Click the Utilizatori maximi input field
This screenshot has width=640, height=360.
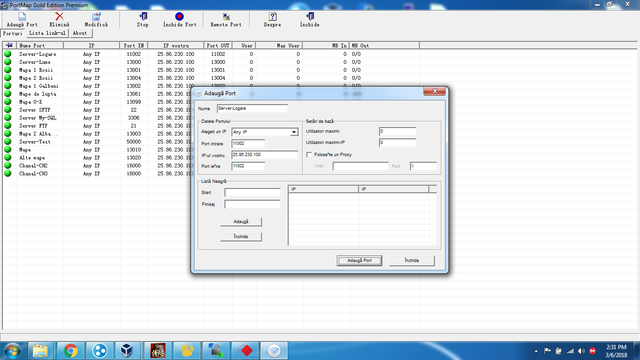[x=398, y=131]
